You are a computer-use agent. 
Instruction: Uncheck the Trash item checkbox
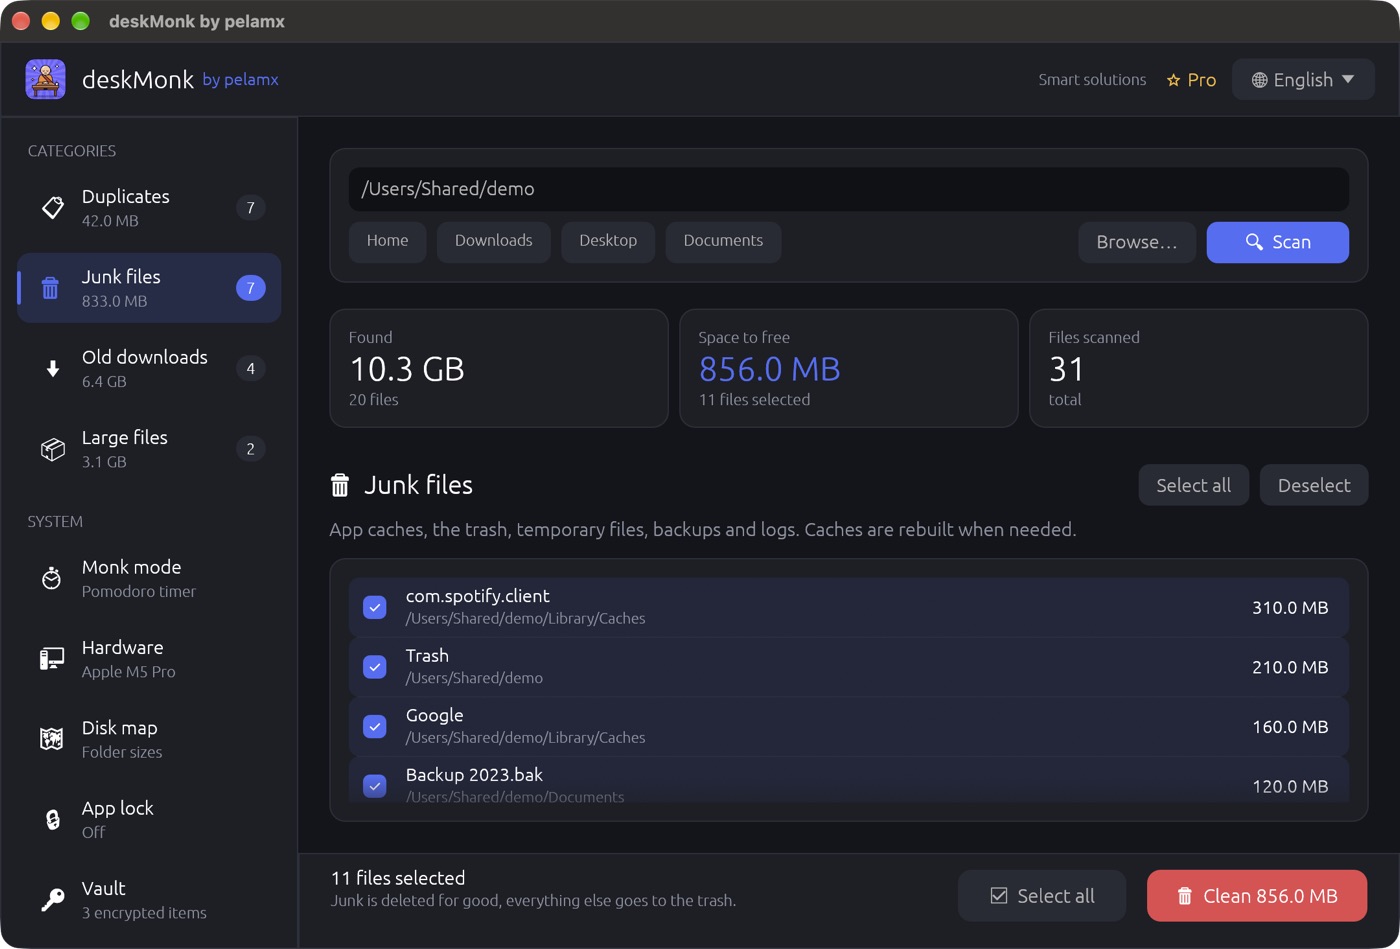(375, 667)
